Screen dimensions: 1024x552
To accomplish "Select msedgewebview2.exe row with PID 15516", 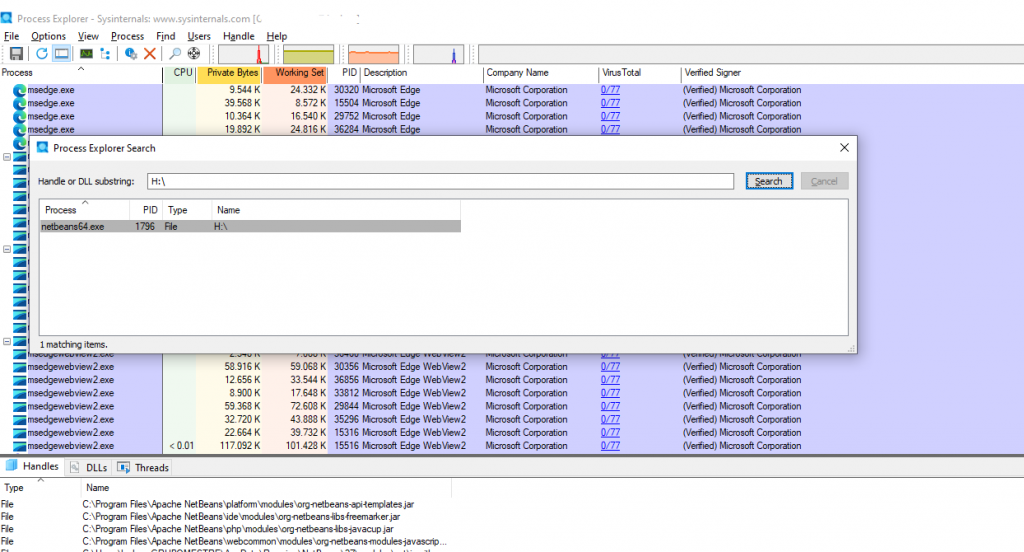I will tap(512, 446).
